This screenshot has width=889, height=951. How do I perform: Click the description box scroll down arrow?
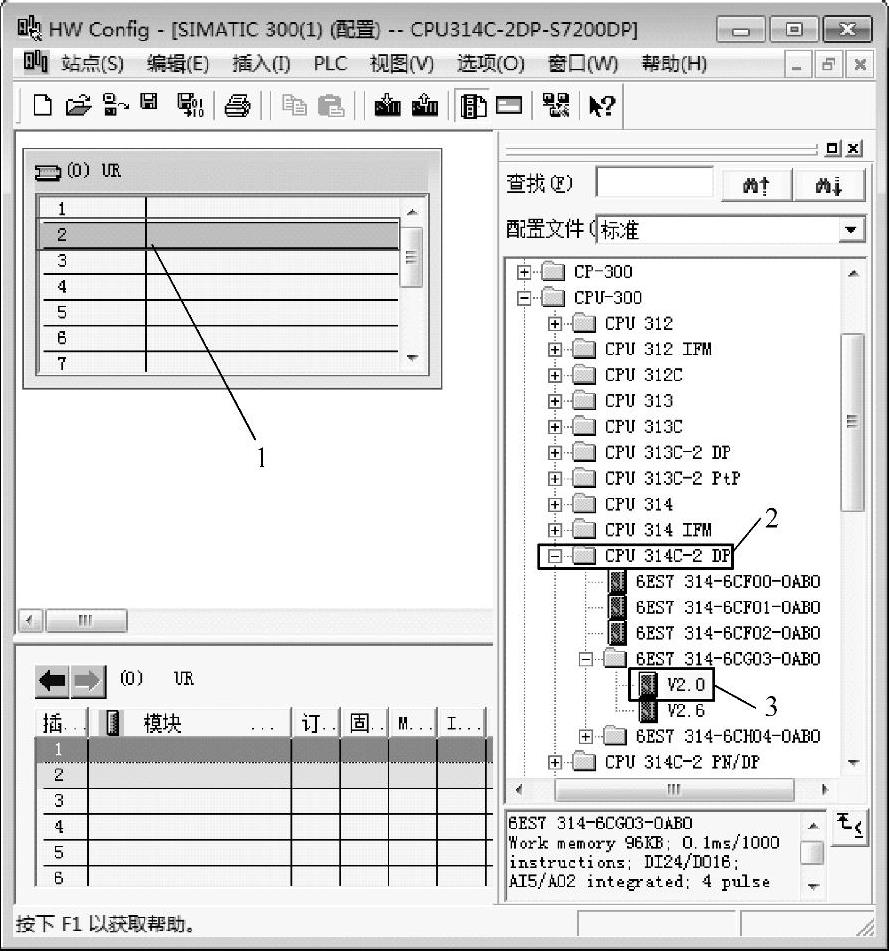813,886
